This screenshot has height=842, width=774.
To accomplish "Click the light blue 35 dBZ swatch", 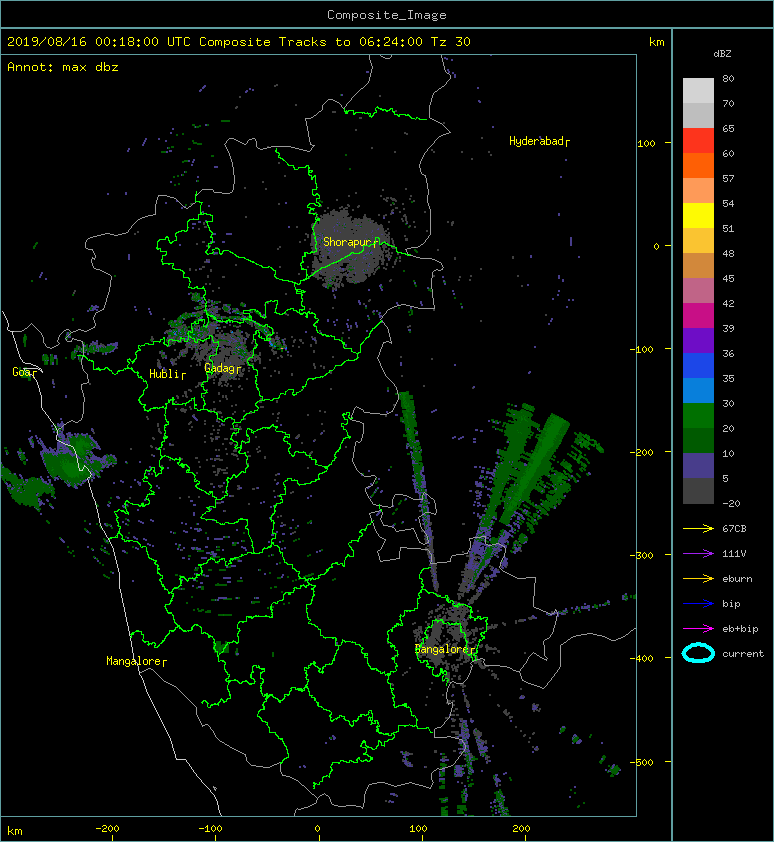I will click(698, 390).
